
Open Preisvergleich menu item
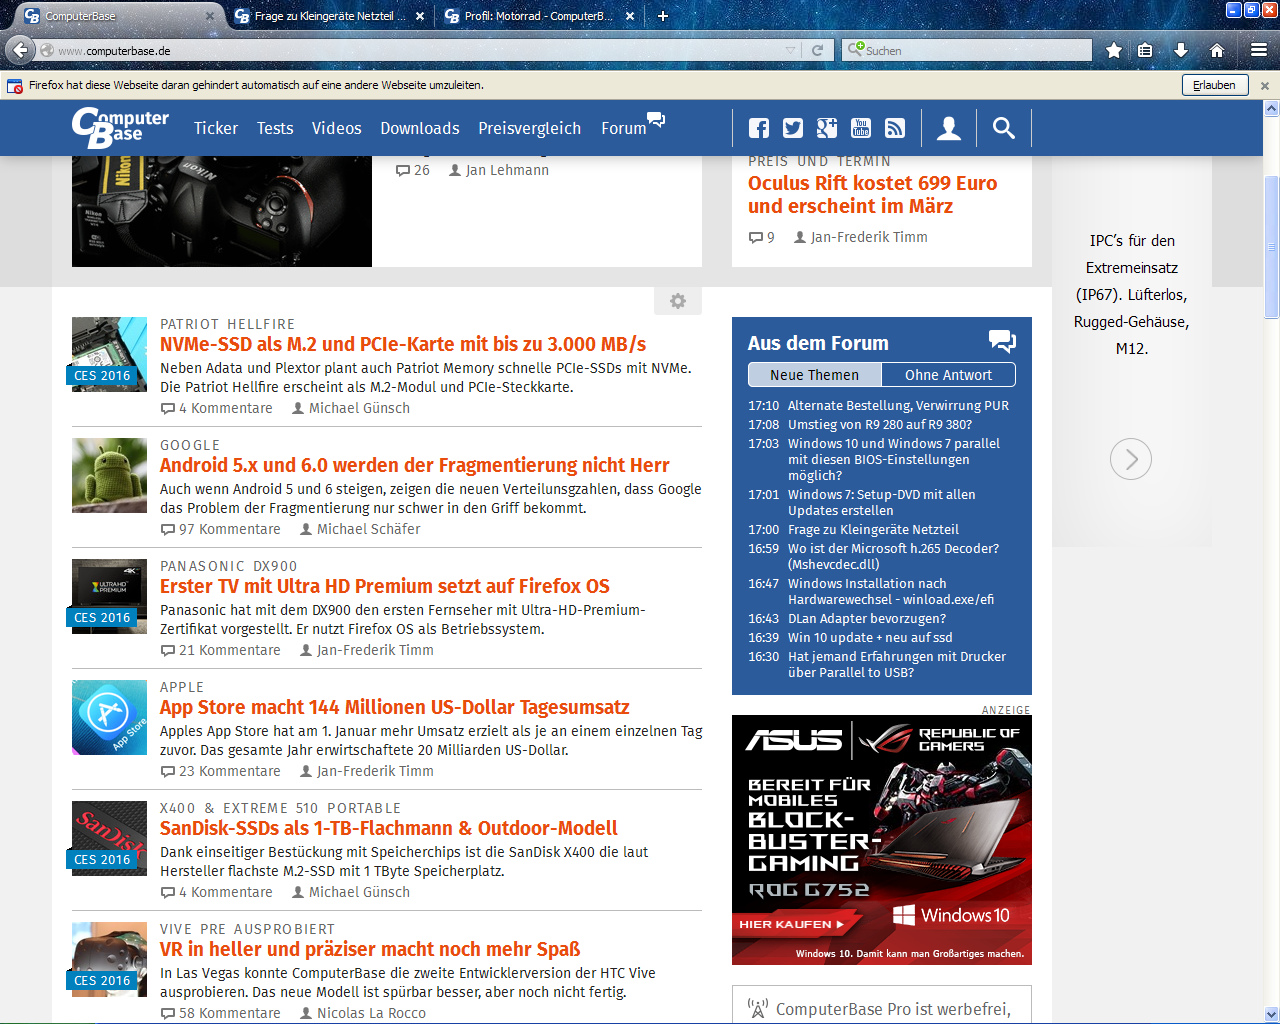click(x=529, y=128)
